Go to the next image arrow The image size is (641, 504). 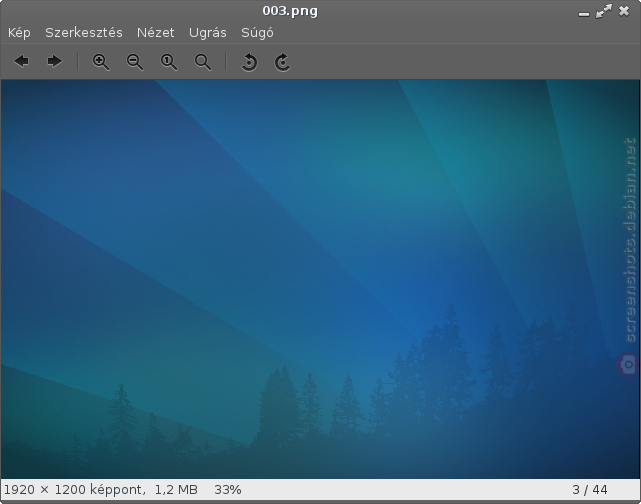point(54,62)
